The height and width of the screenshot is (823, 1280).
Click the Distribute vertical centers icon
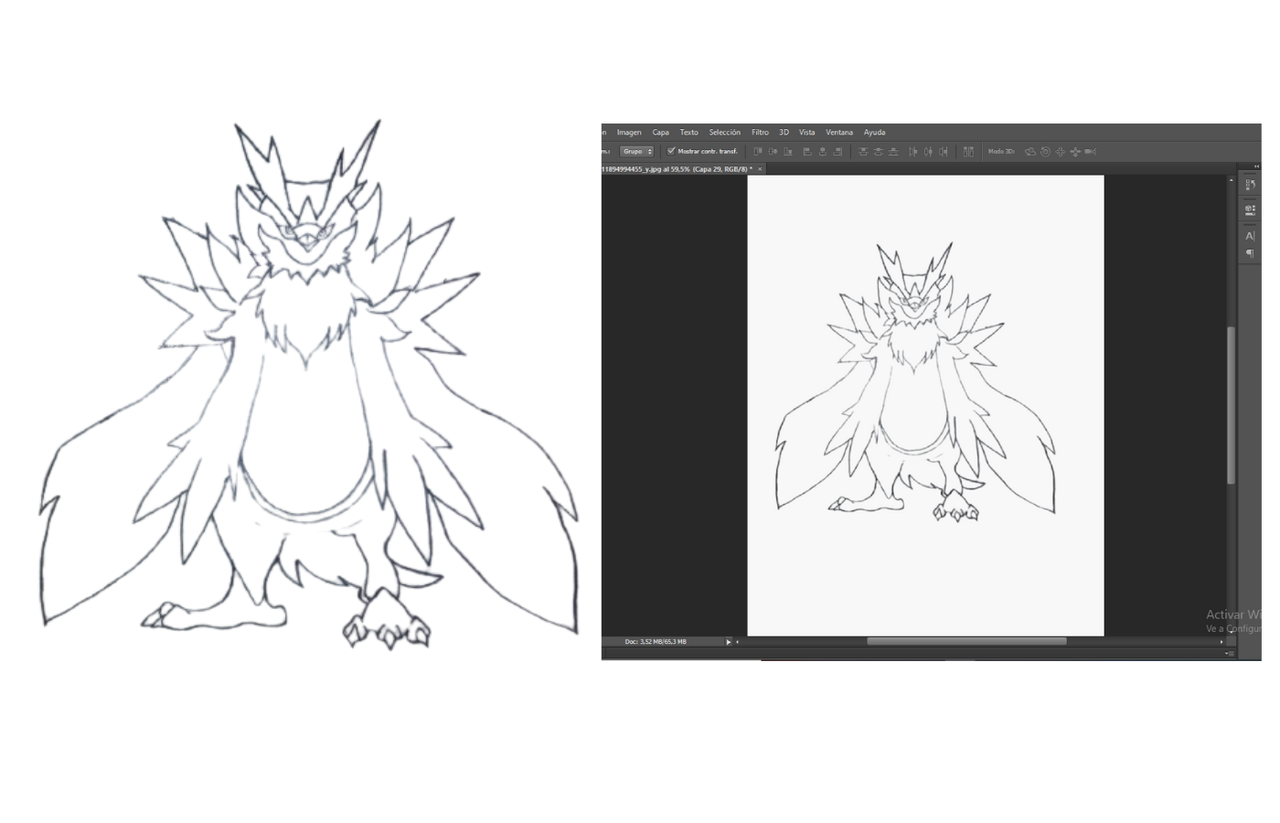pyautogui.click(x=878, y=151)
